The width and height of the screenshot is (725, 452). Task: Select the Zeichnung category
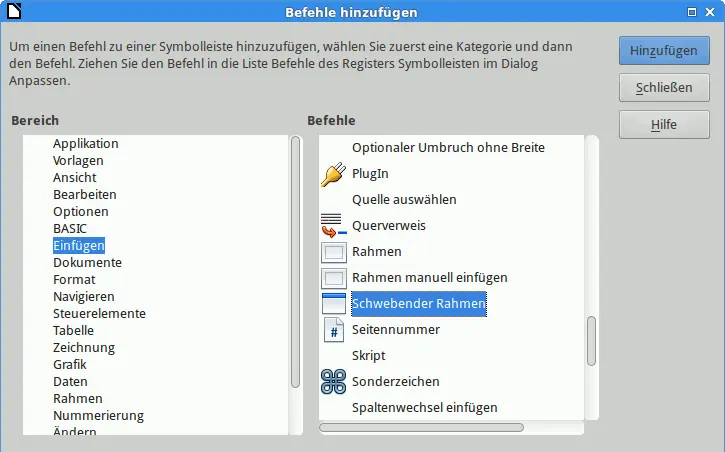click(x=84, y=347)
